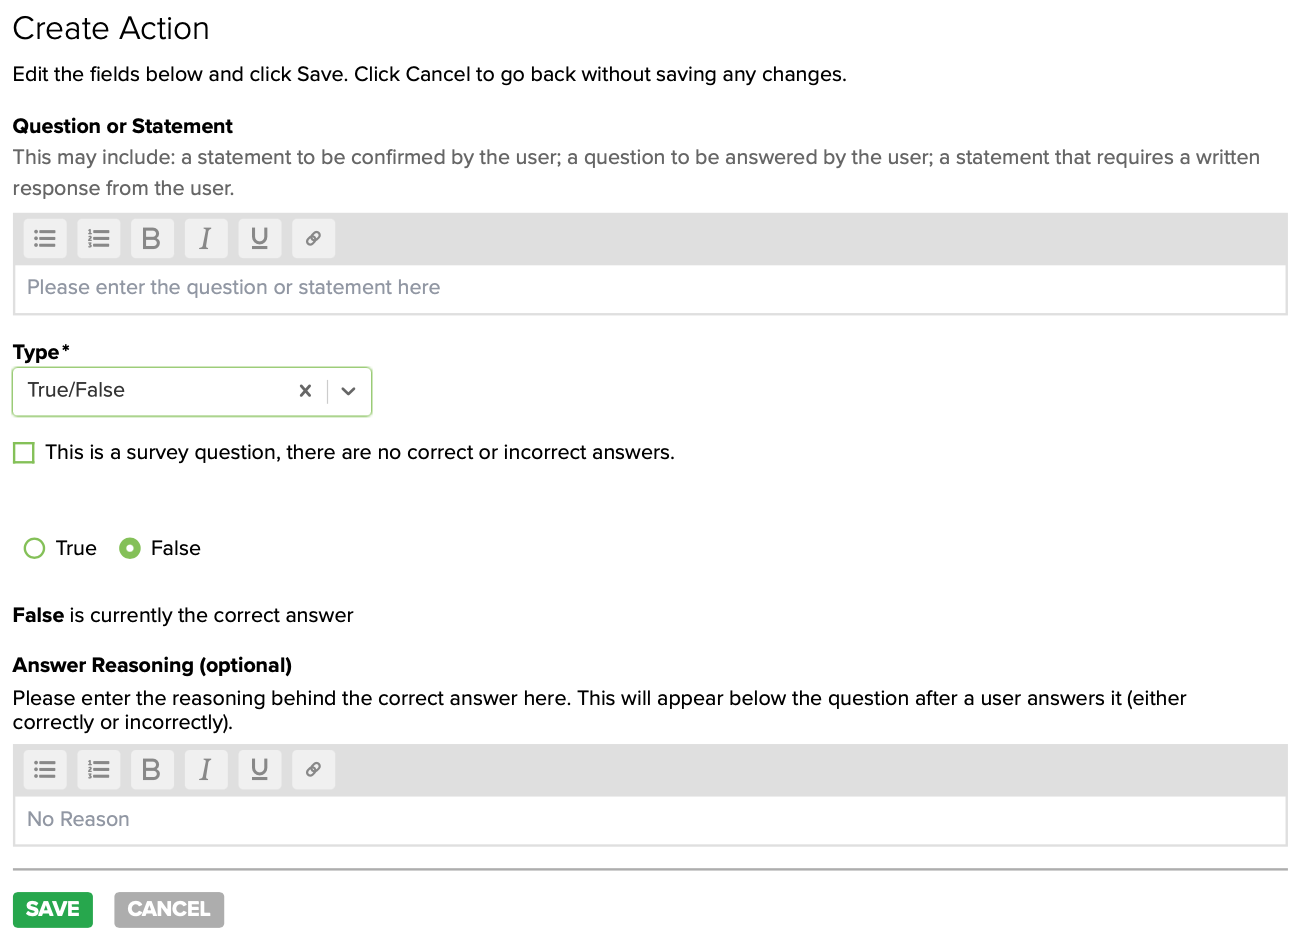Click bullet list icon in Answer Reasoning editor

[x=45, y=770]
